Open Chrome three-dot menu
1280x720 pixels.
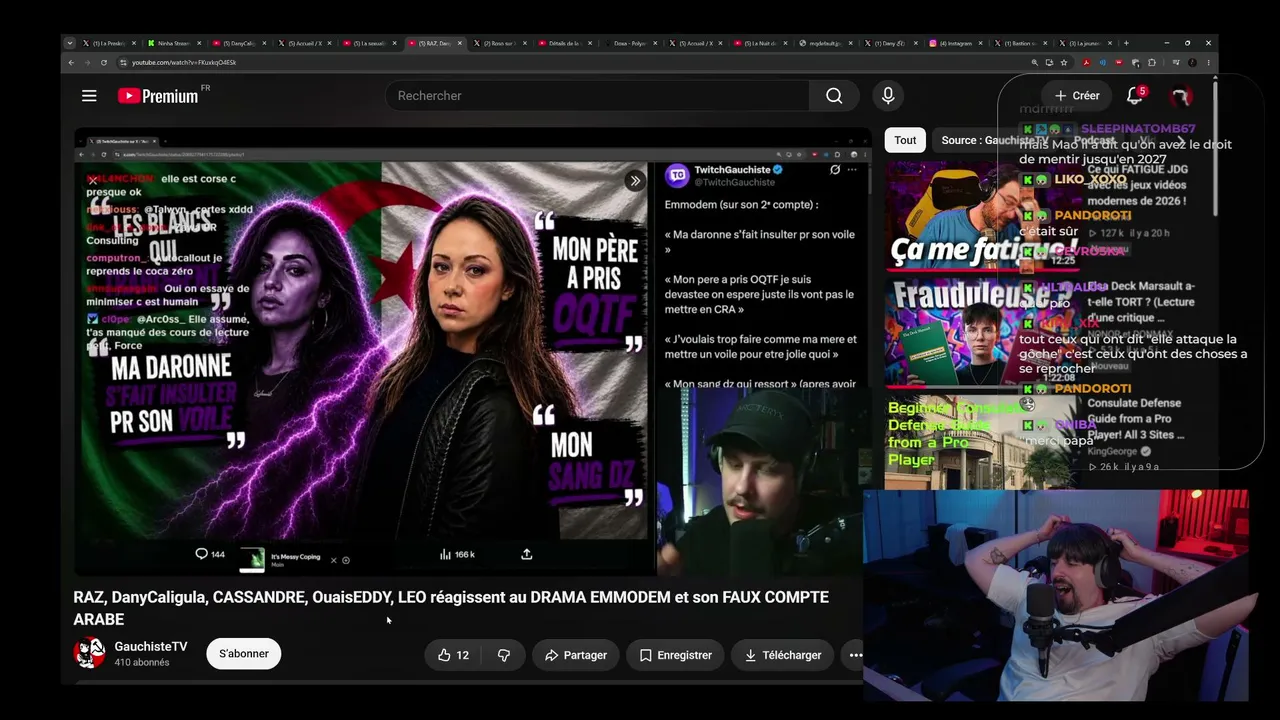[x=1208, y=62]
